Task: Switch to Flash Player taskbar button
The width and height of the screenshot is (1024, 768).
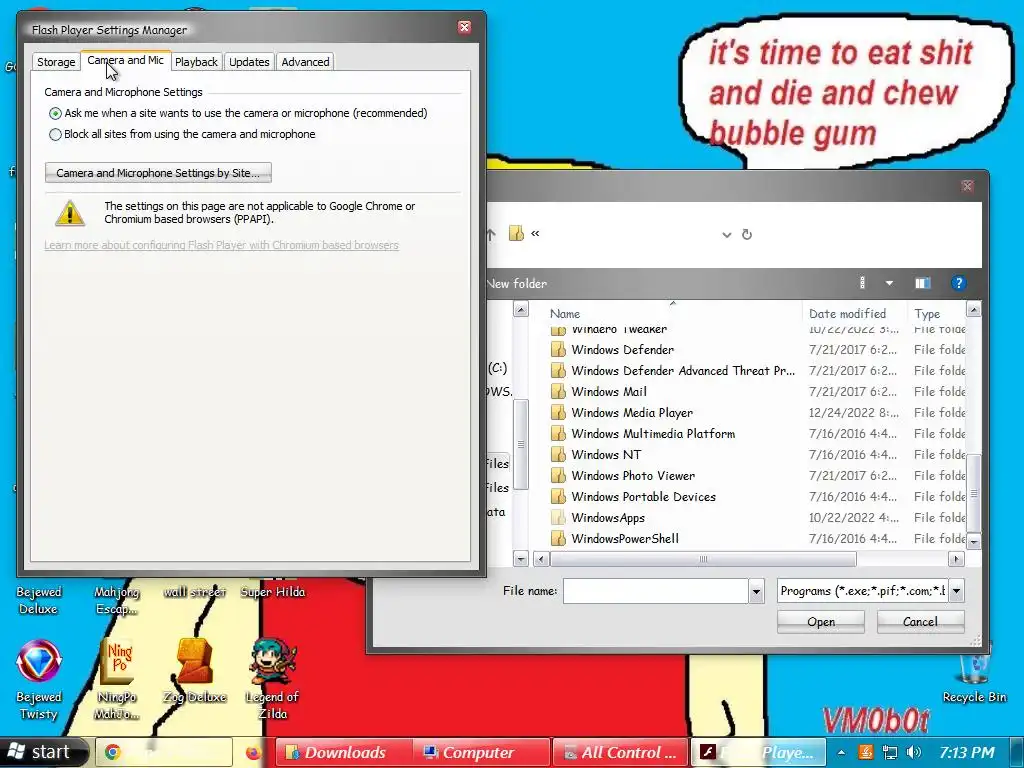Action: 758,752
